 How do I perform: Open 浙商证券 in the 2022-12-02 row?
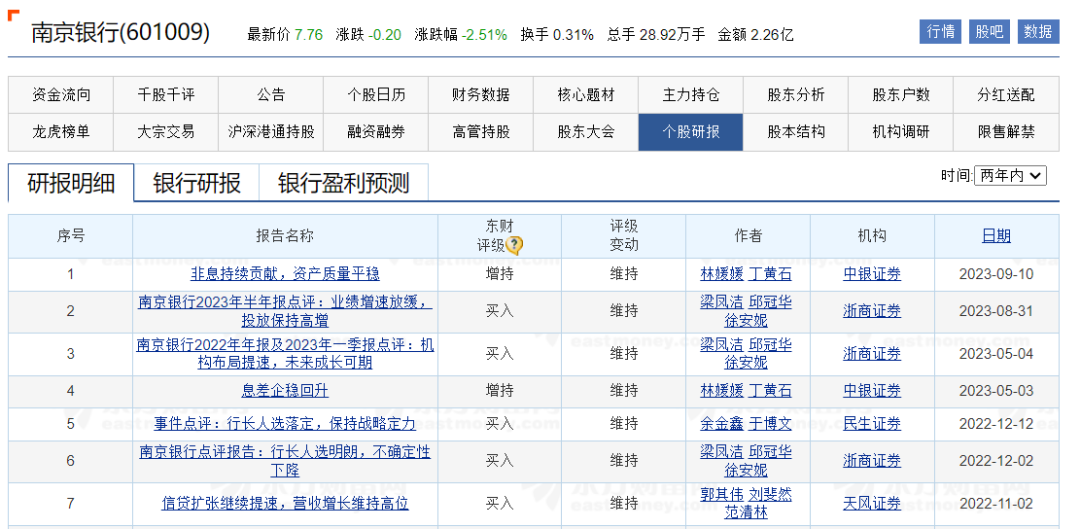click(x=872, y=461)
